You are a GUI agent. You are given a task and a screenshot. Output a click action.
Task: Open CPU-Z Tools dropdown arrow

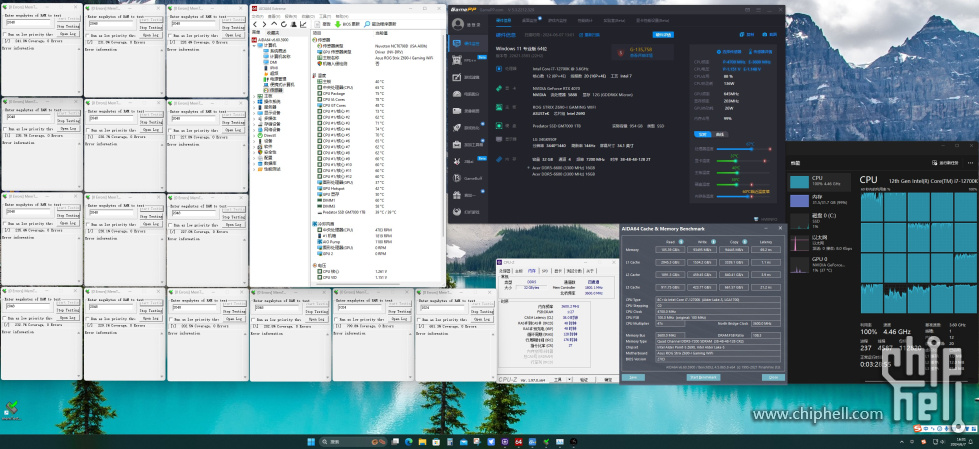pyautogui.click(x=569, y=379)
